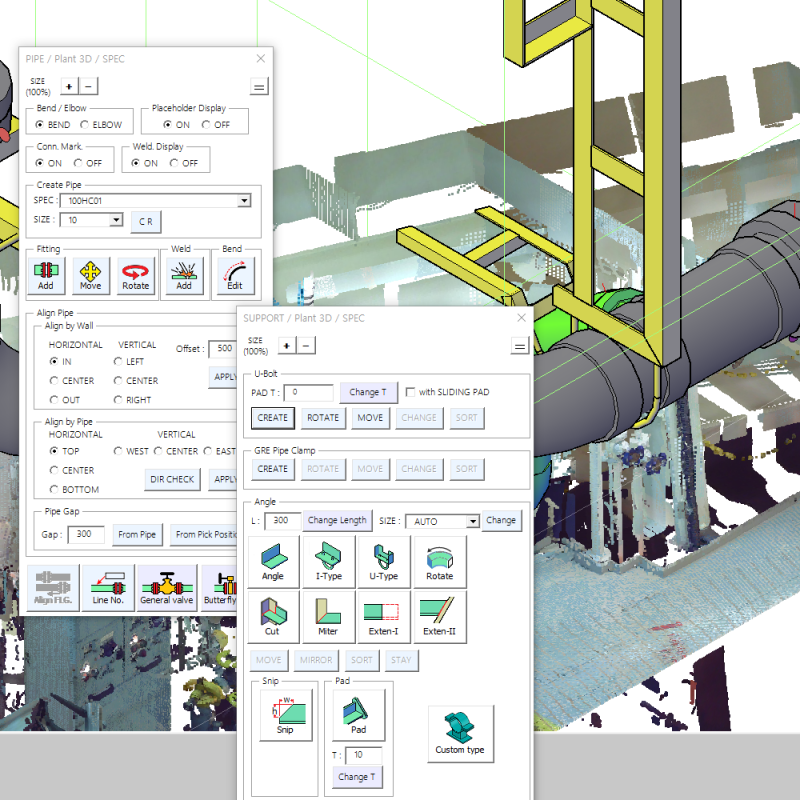The image size is (800, 800).
Task: Click the PIPE panel menu button
Action: point(258,86)
